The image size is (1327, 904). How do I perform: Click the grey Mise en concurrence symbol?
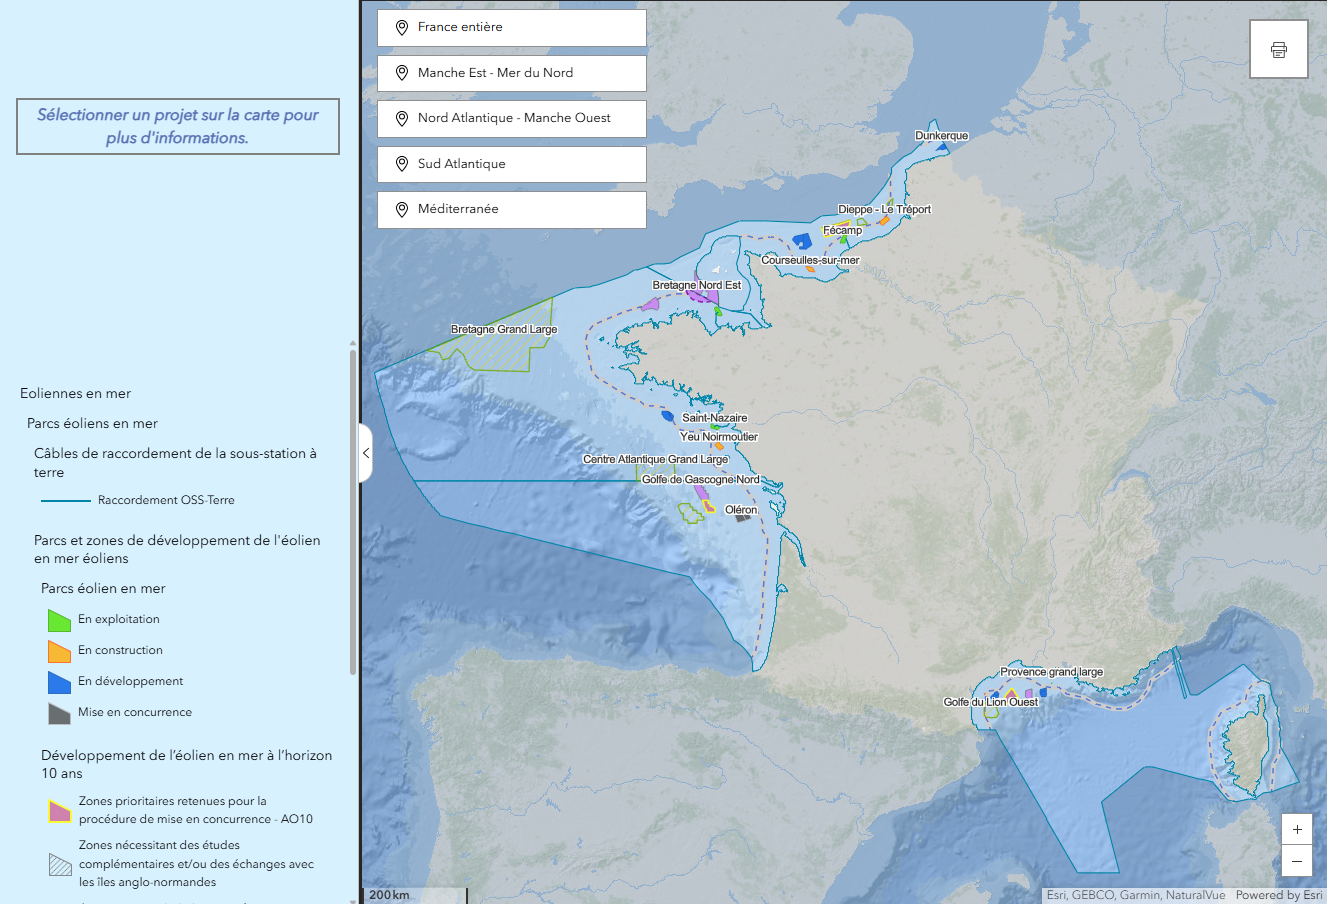click(x=59, y=713)
